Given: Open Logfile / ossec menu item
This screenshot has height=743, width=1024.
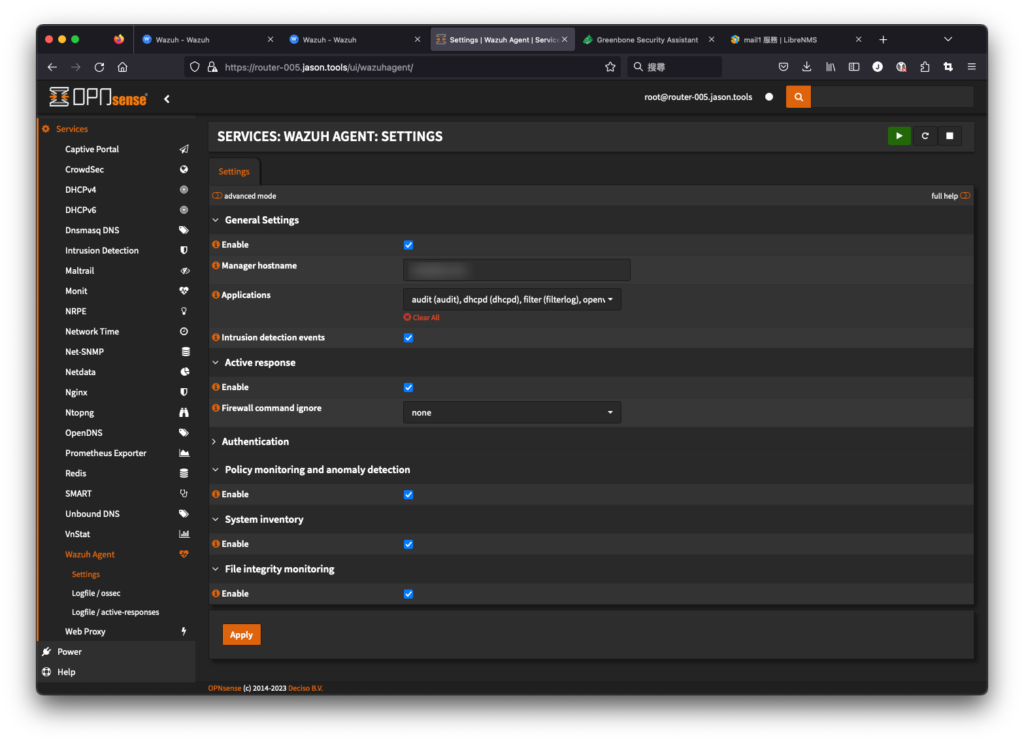Looking at the screenshot, I should (x=96, y=593).
